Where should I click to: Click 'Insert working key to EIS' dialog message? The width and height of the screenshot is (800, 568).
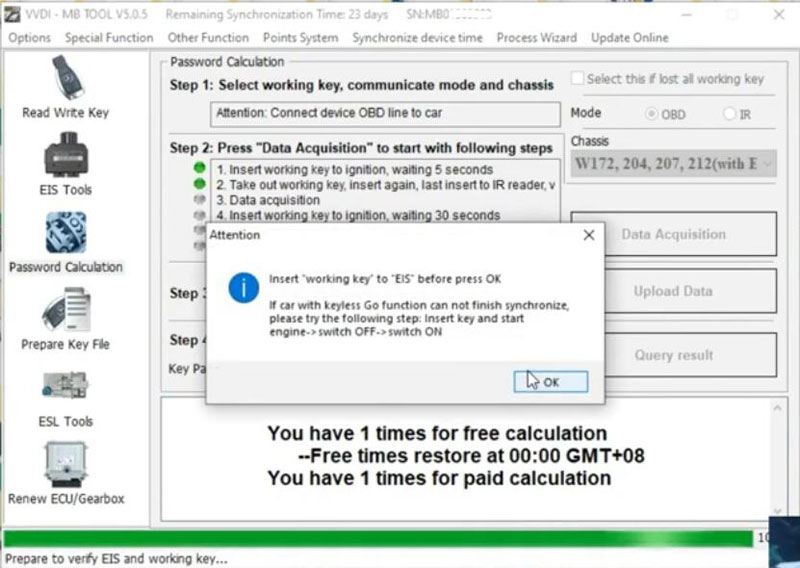(x=385, y=279)
